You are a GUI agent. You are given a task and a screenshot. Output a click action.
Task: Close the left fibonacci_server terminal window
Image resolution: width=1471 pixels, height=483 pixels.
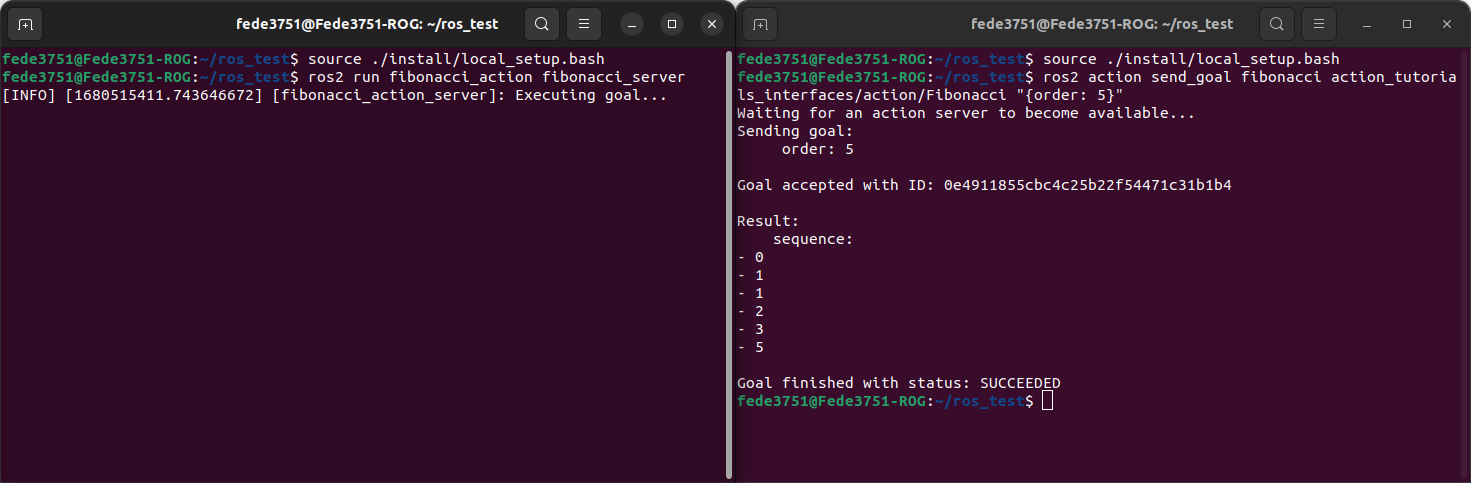pyautogui.click(x=711, y=24)
